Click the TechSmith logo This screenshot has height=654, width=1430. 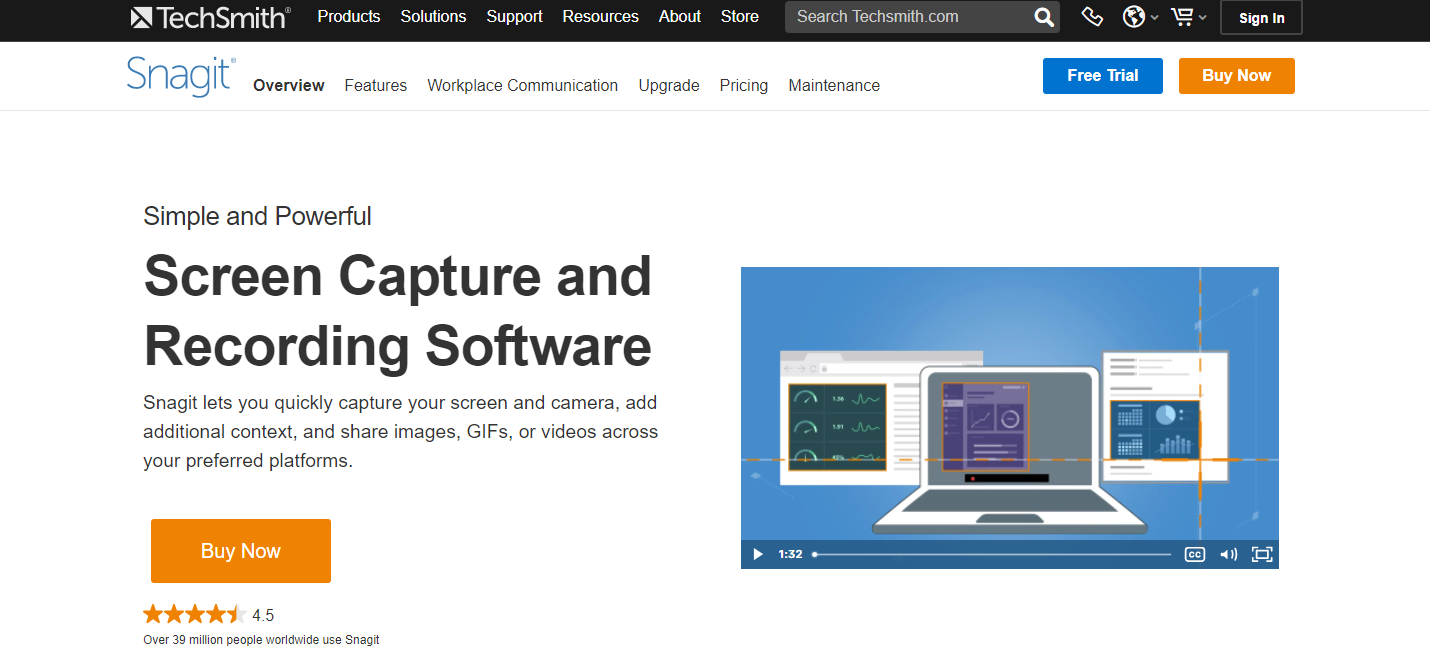pos(210,17)
